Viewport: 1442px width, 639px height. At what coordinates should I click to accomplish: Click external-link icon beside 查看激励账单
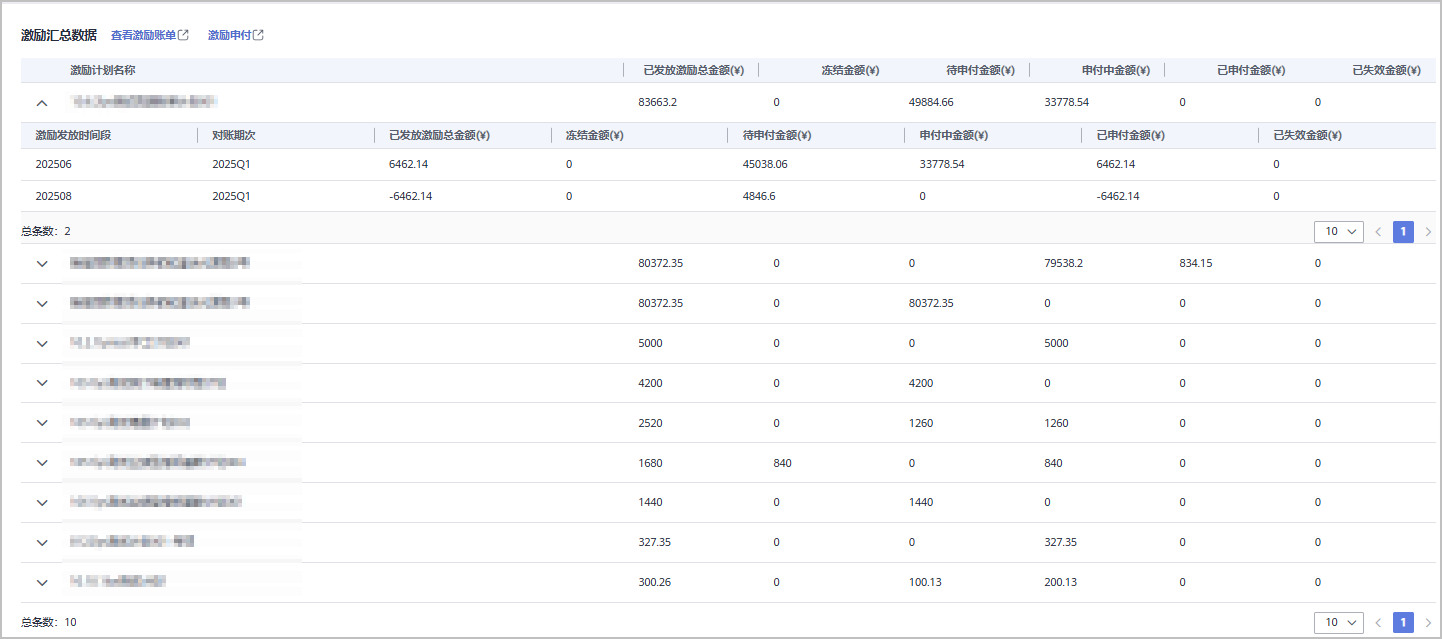click(x=183, y=35)
